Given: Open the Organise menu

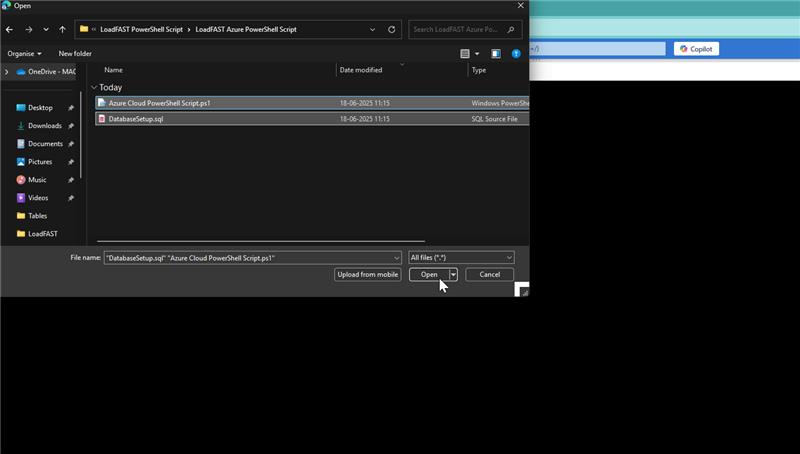Looking at the screenshot, I should point(25,53).
